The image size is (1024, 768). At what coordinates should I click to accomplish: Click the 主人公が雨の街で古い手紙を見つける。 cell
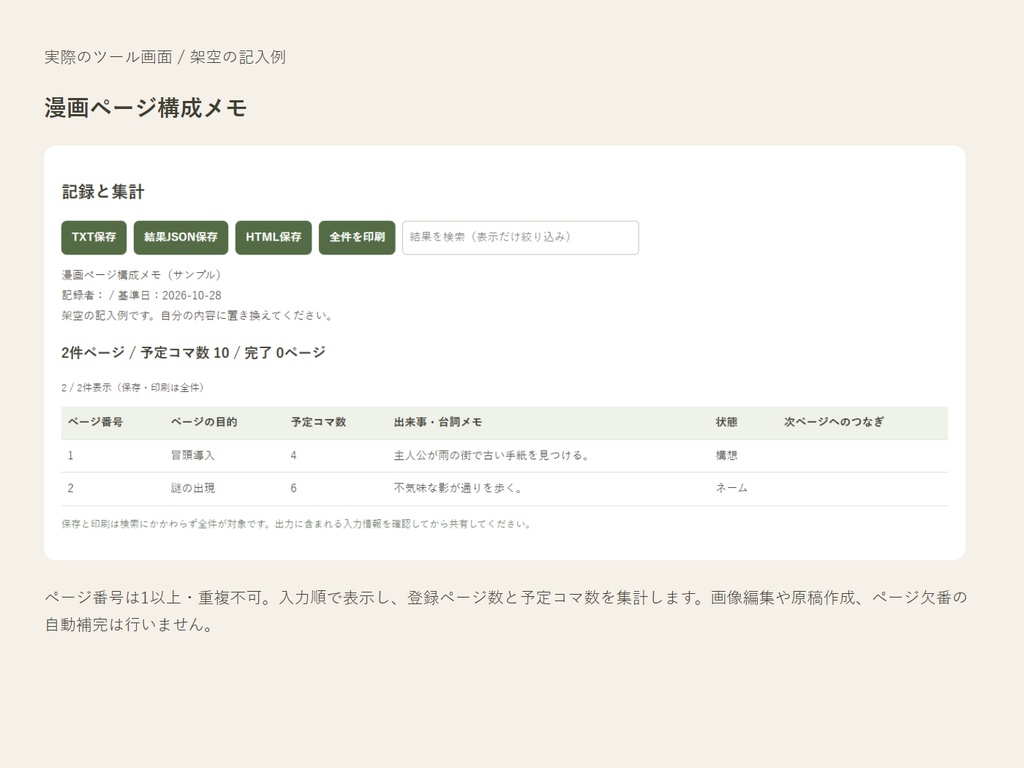click(x=492, y=455)
